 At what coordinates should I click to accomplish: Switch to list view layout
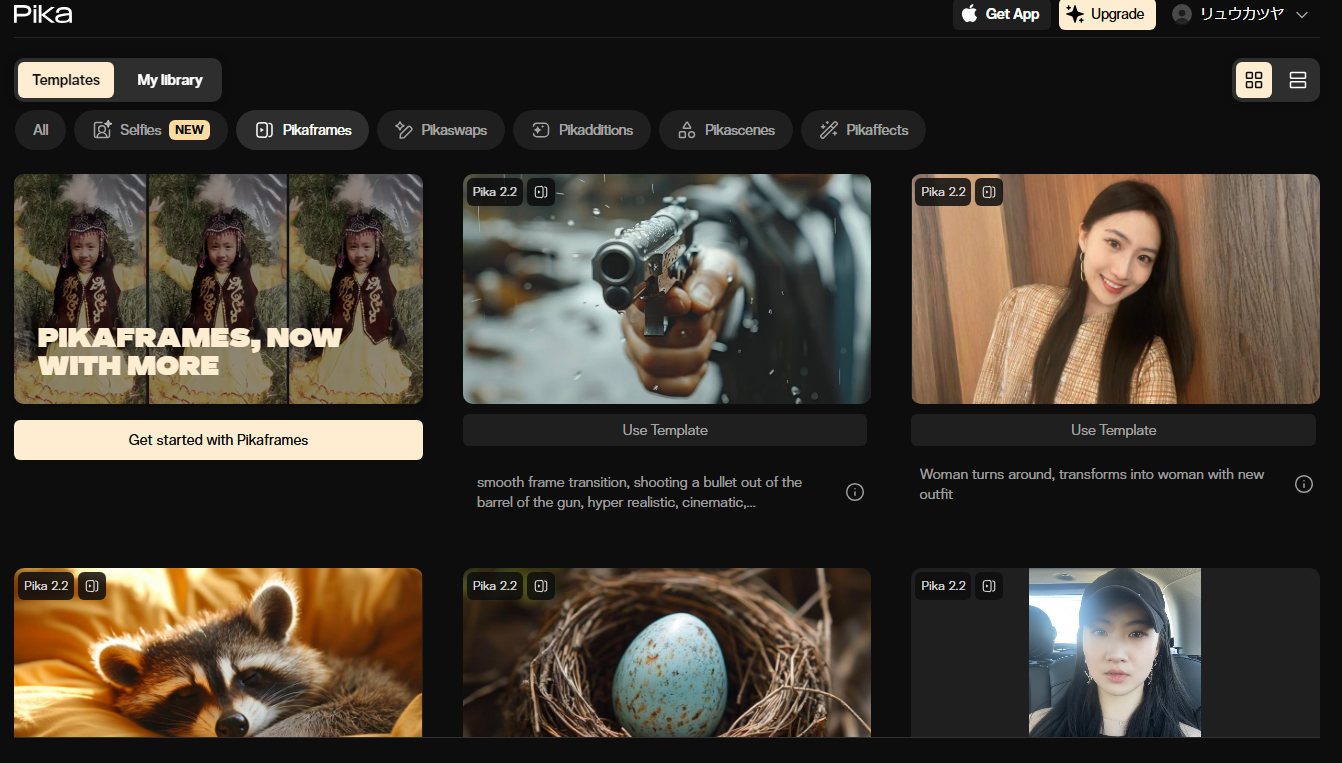click(x=1298, y=80)
